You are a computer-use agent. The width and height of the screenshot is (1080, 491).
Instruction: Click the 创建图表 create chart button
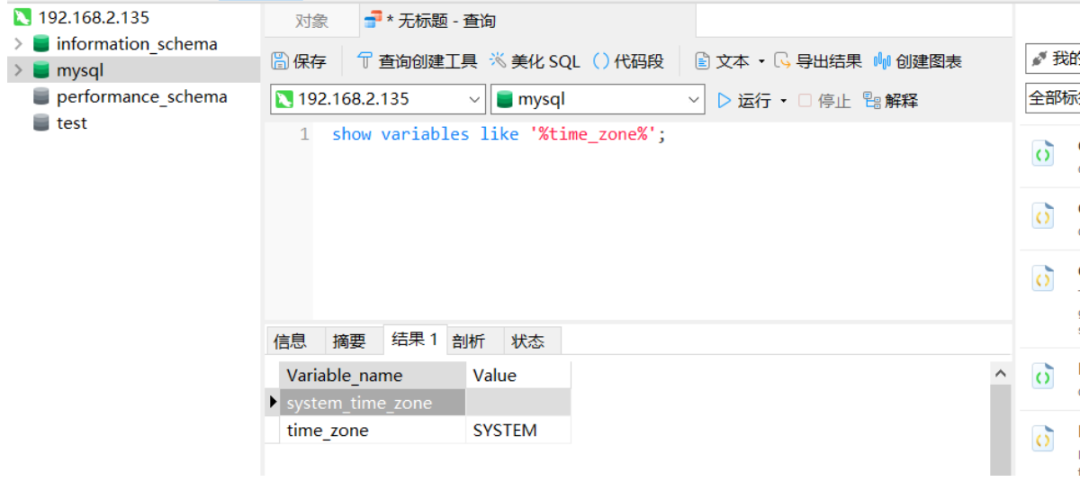coord(917,61)
